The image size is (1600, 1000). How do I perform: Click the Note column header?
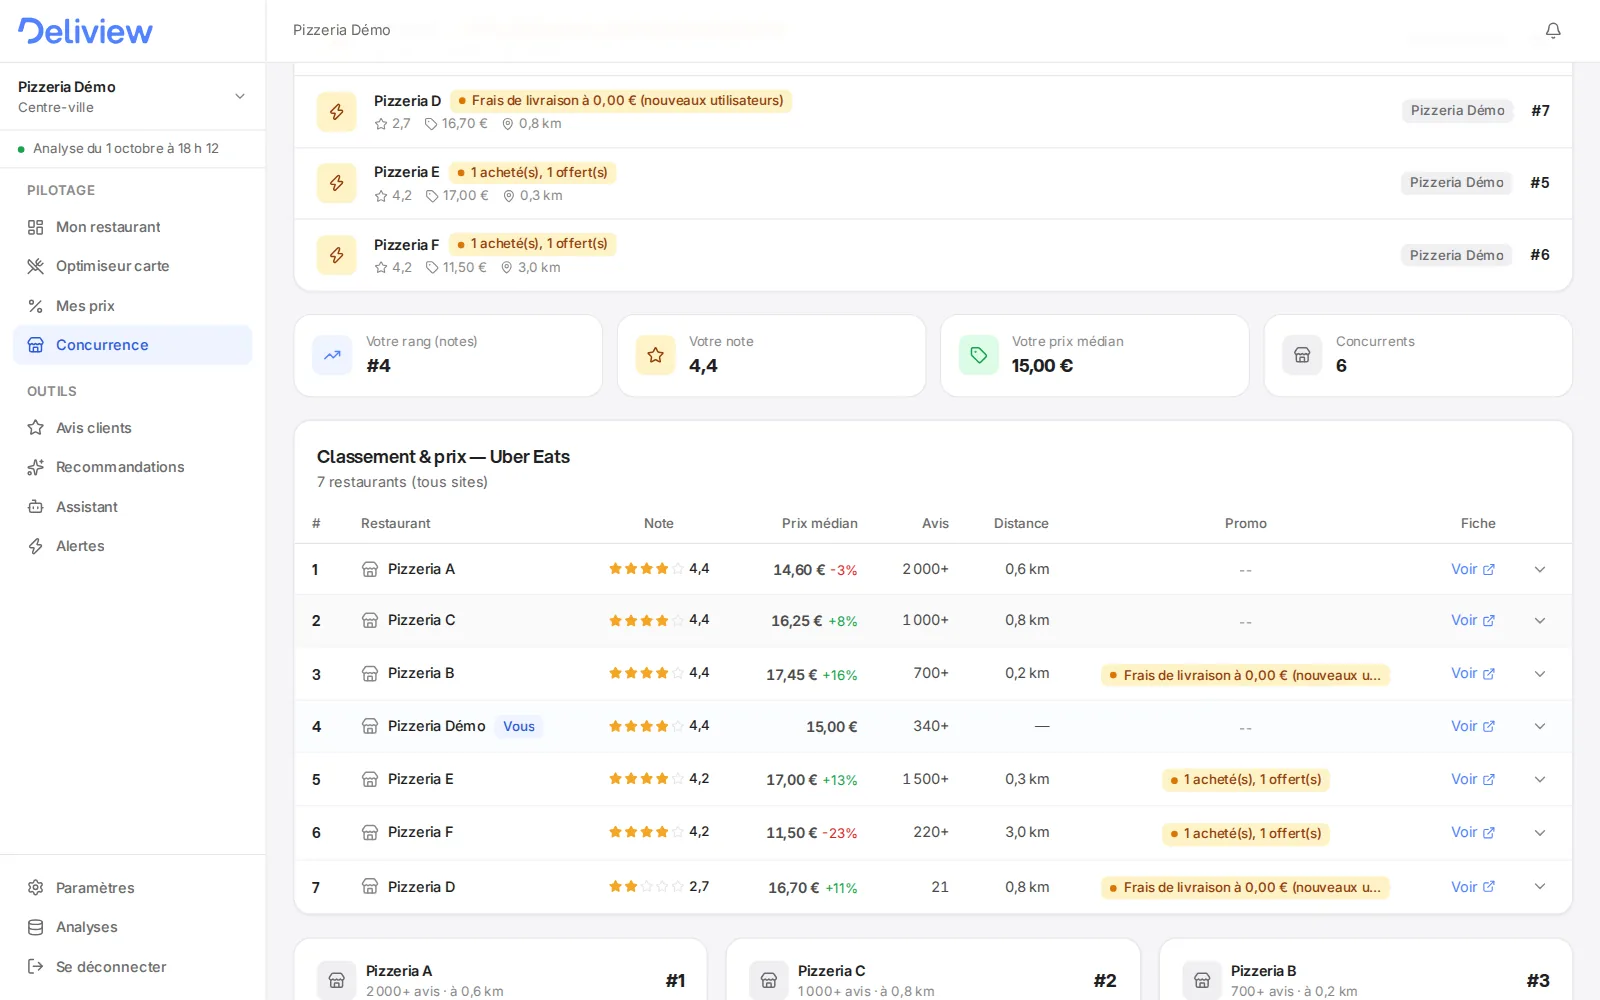[658, 523]
